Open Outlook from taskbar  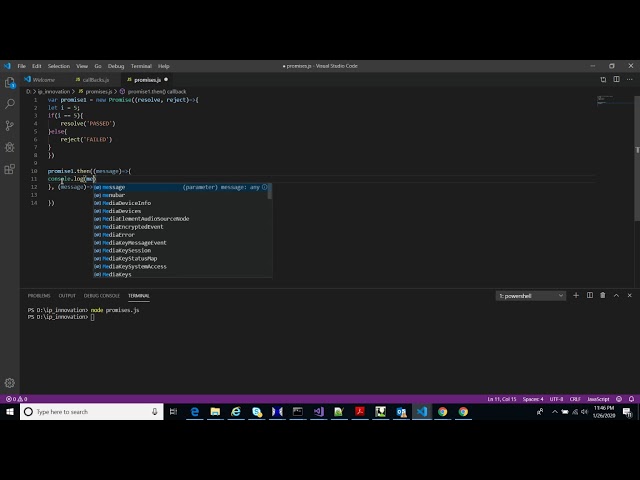coord(401,411)
